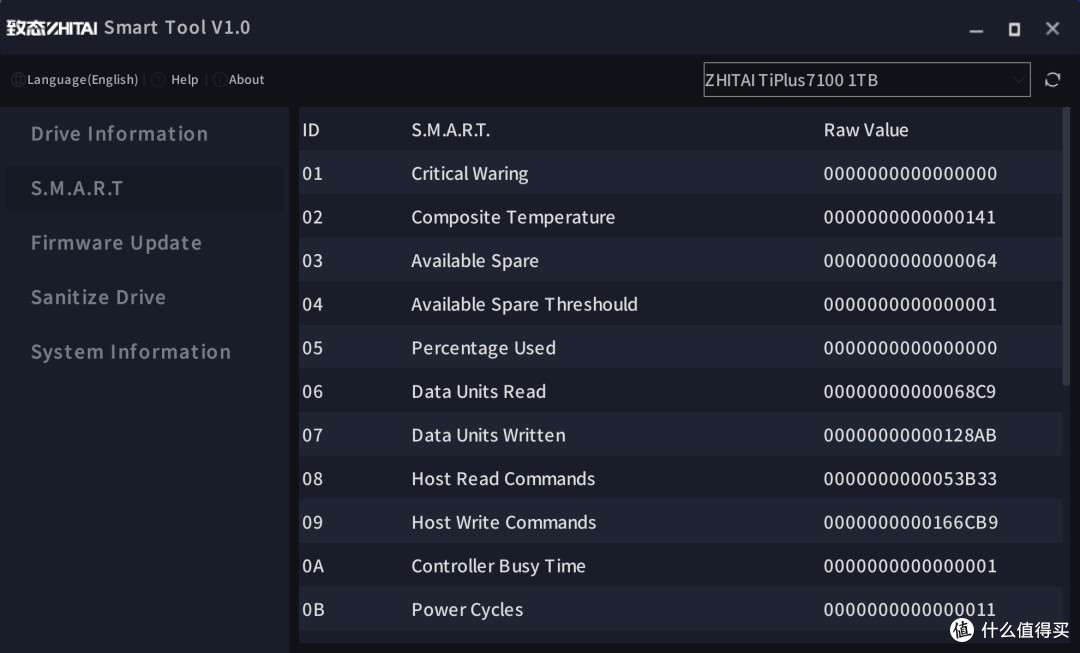Click the S.M.A.R.T. table vertical scrollbar

1066,246
